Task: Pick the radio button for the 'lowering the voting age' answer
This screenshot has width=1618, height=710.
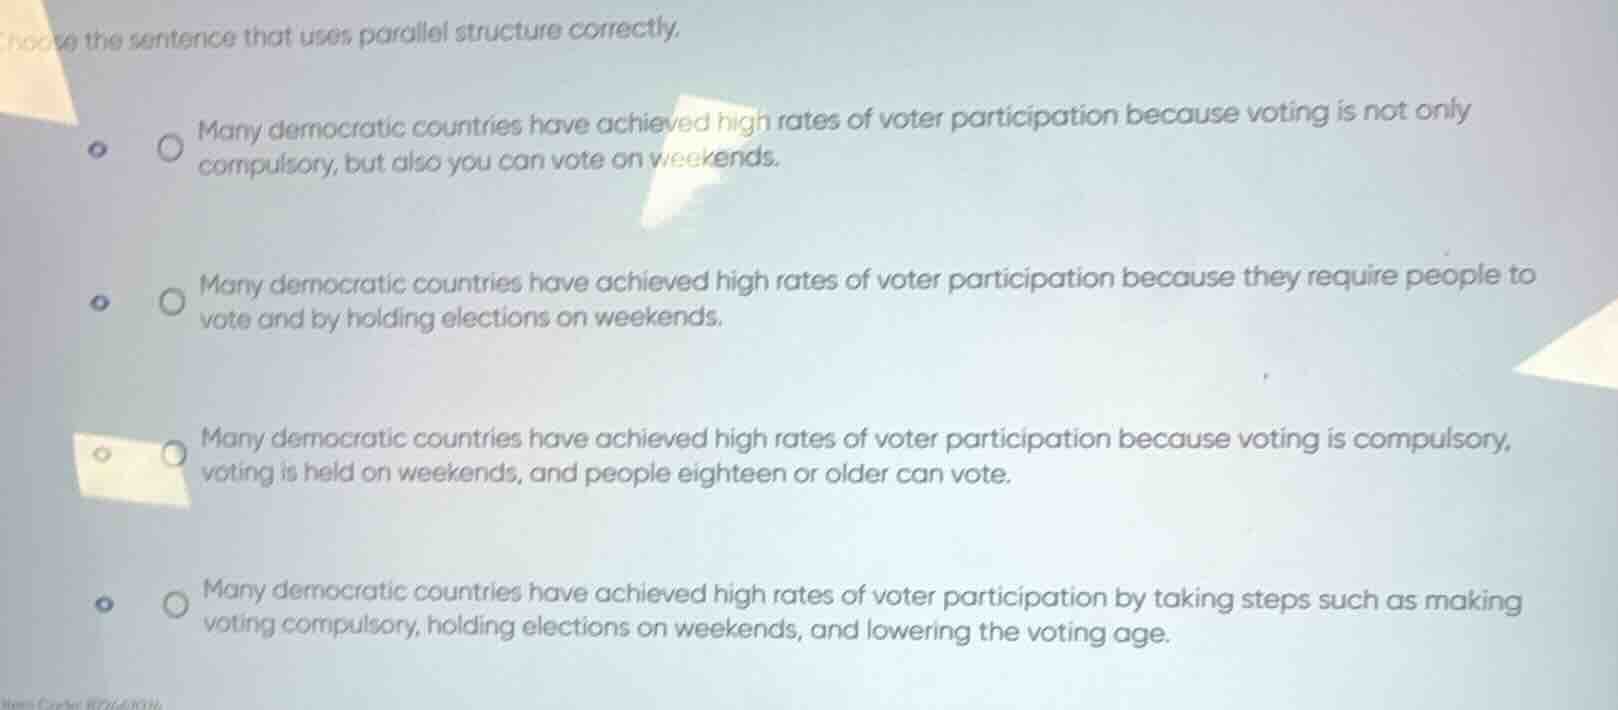Action: pos(176,606)
